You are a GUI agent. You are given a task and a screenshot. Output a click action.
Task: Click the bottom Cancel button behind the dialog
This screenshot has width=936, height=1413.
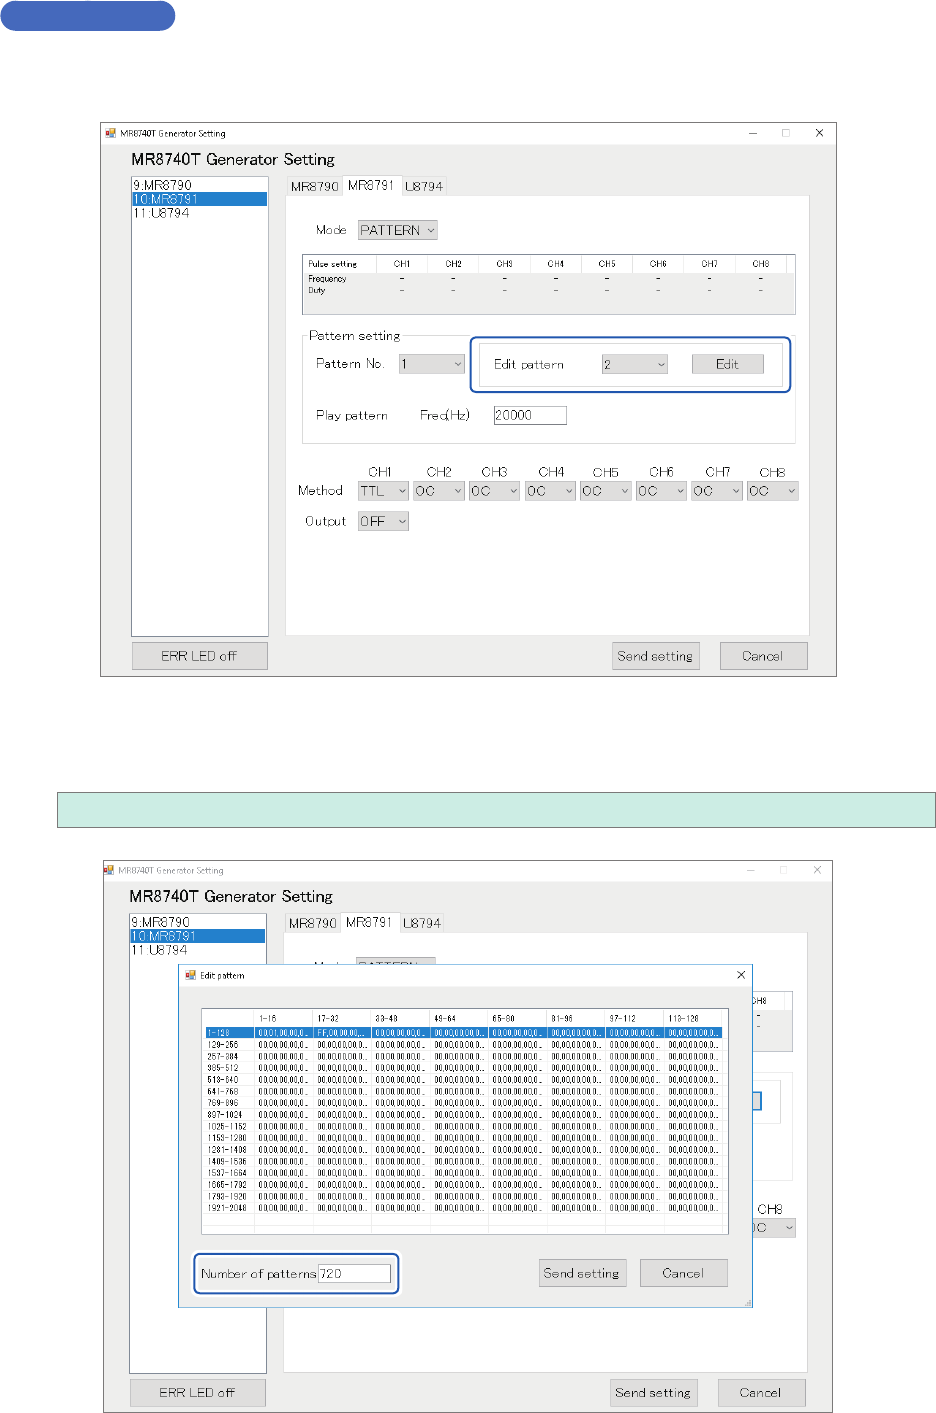[760, 1393]
